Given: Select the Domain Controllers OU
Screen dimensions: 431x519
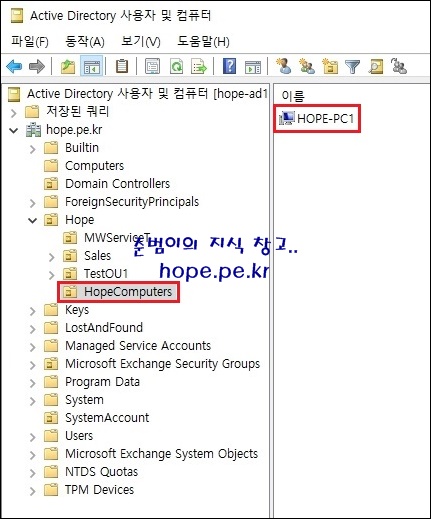Looking at the screenshot, I should coord(117,184).
